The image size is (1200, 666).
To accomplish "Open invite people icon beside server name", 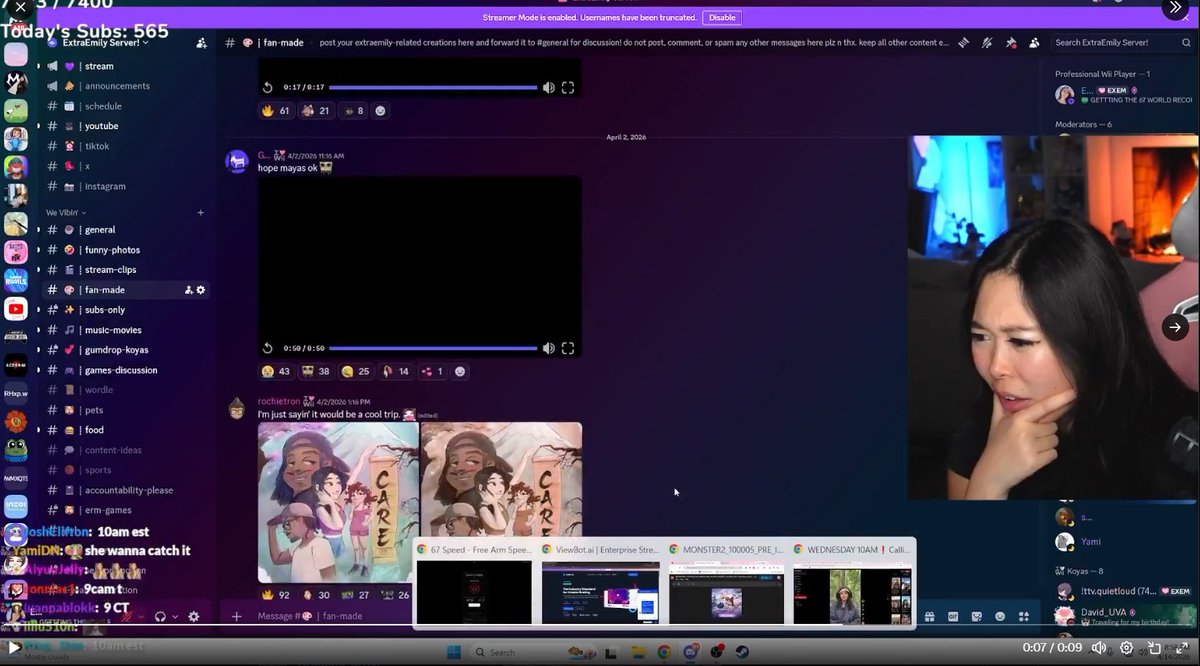I will 202,43.
